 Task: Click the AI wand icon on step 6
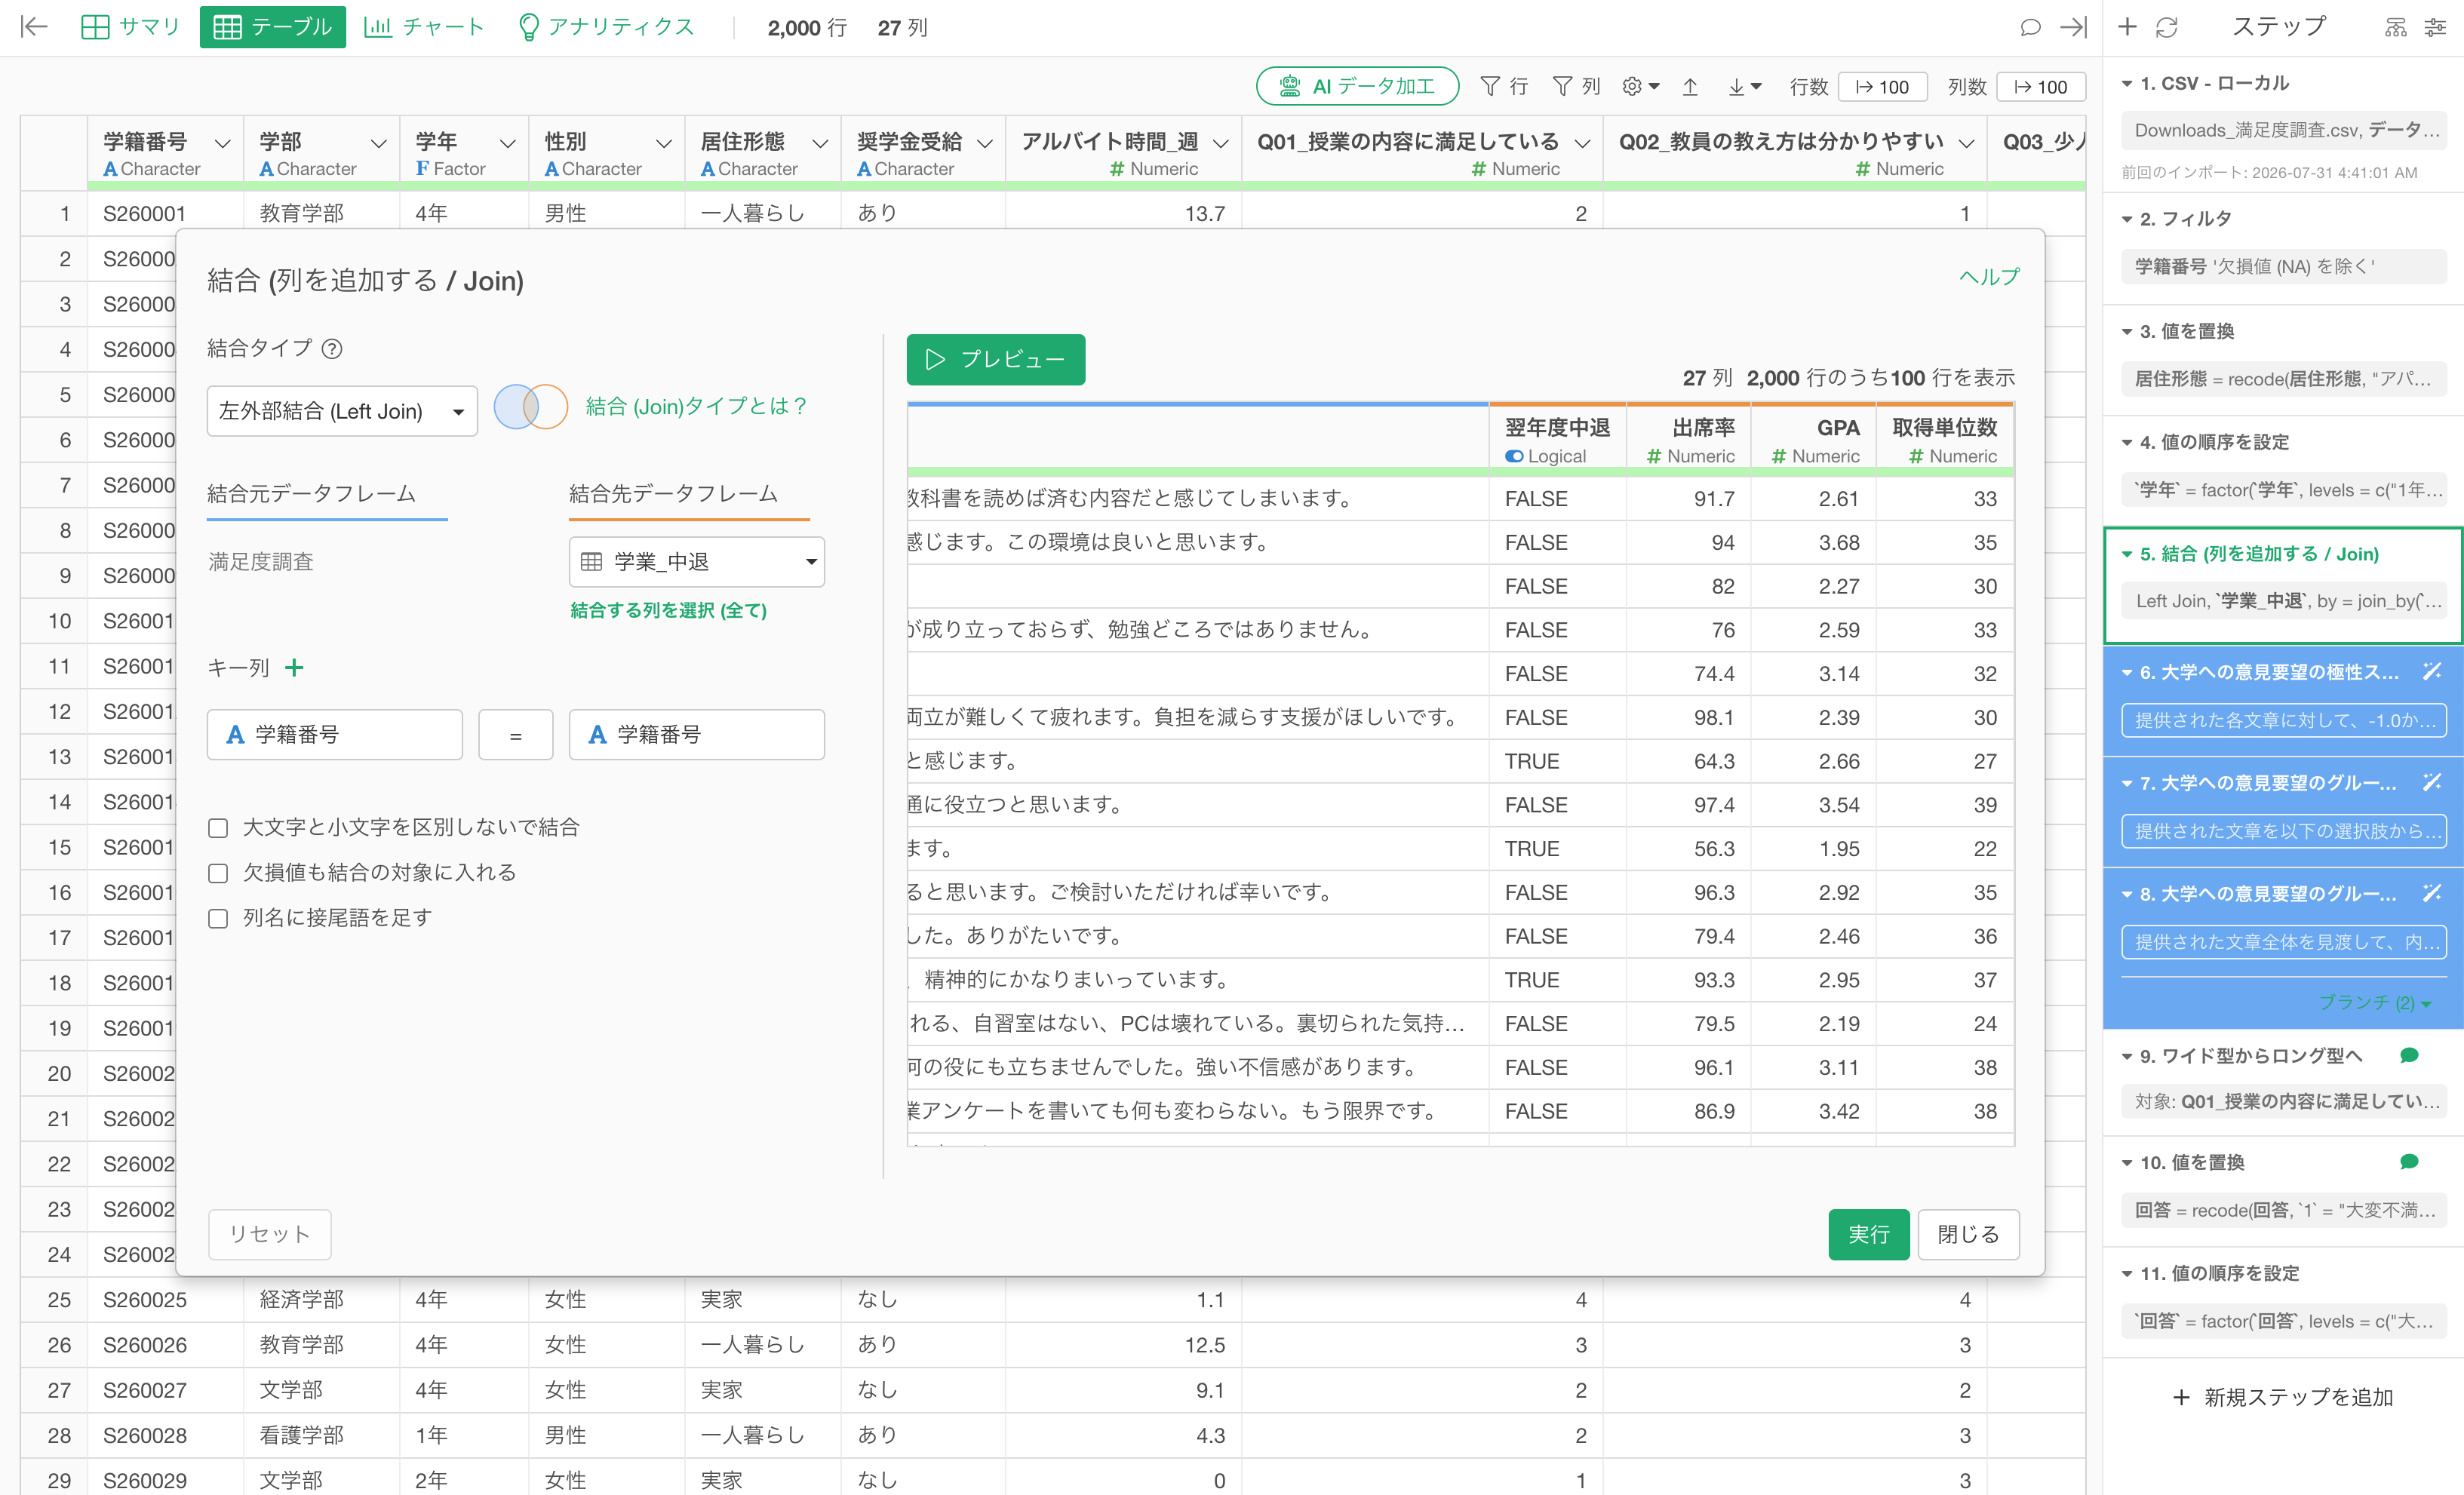click(x=2432, y=671)
